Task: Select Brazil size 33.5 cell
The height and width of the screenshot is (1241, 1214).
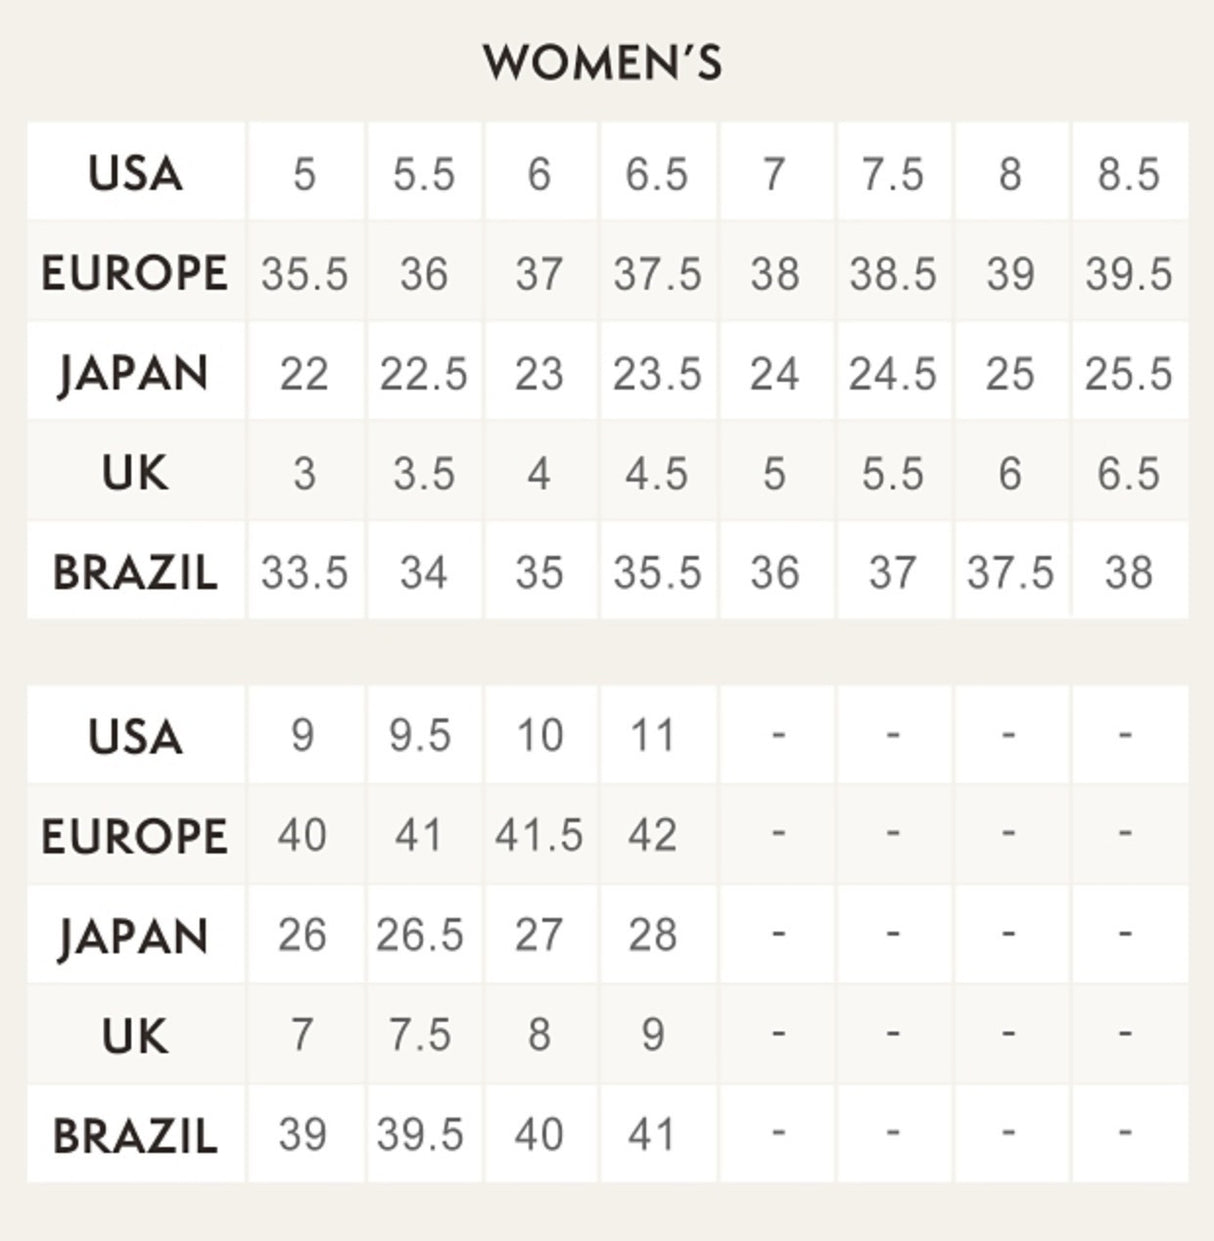Action: [x=305, y=573]
